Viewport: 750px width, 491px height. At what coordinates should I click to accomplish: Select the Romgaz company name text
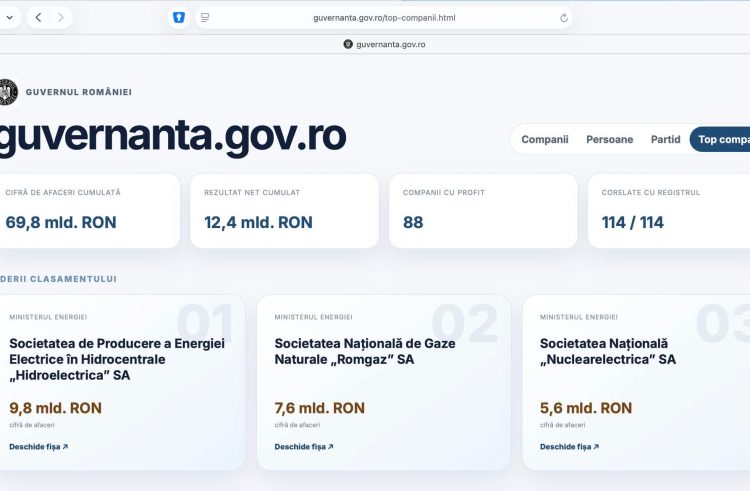tap(365, 351)
